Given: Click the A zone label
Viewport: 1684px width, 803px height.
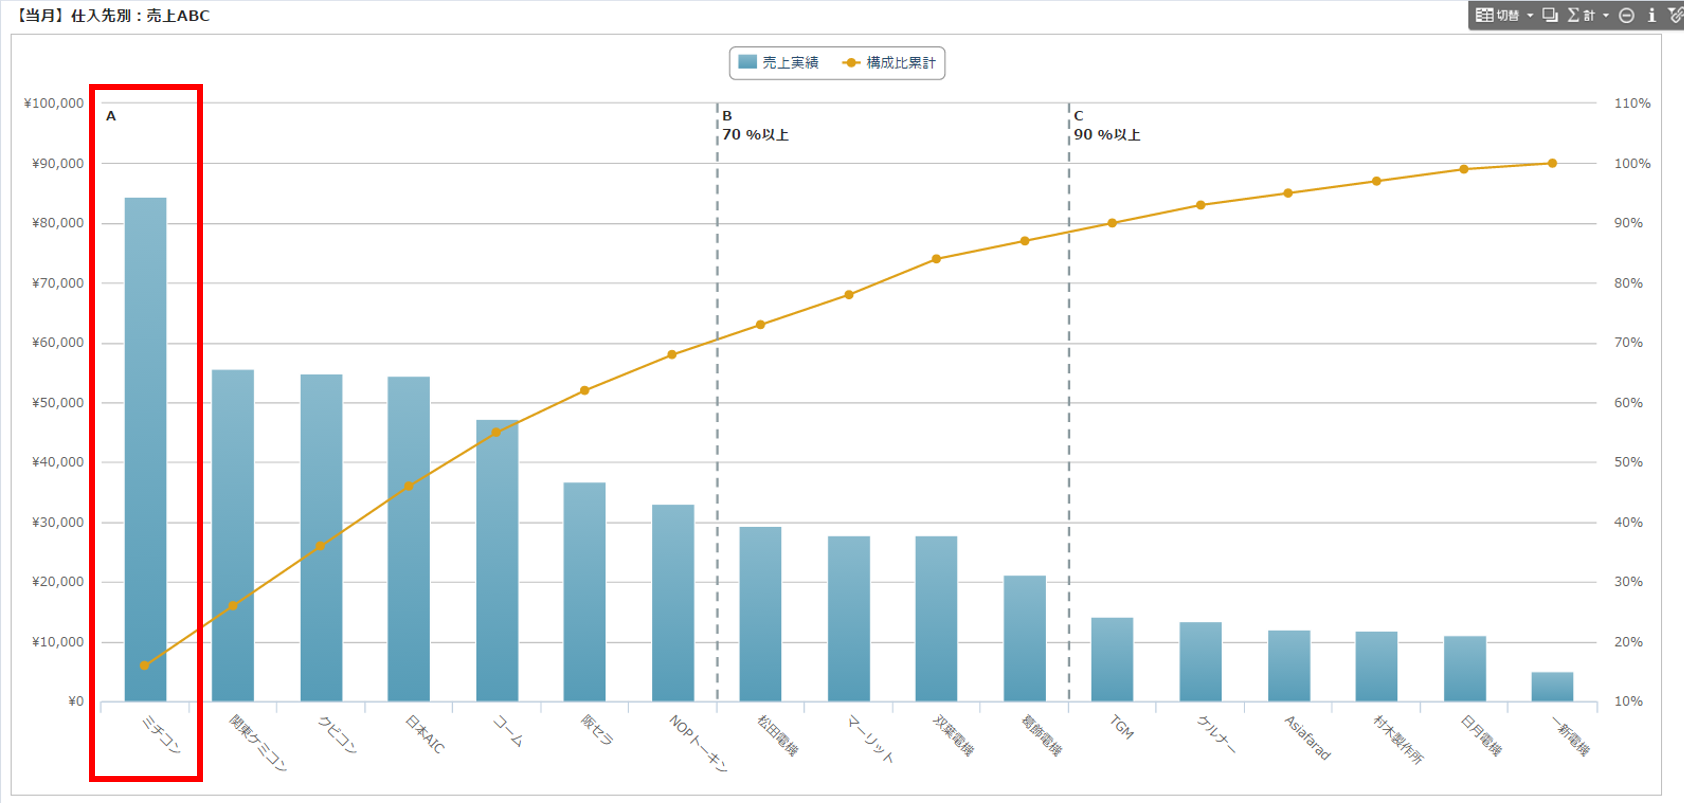Looking at the screenshot, I should [x=111, y=116].
